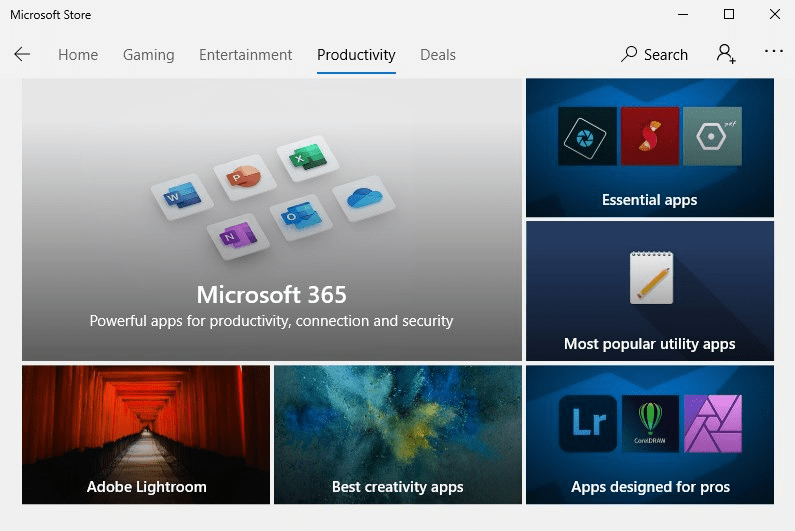The image size is (795, 531).
Task: Click the hexagon PDF app icon
Action: pos(712,136)
